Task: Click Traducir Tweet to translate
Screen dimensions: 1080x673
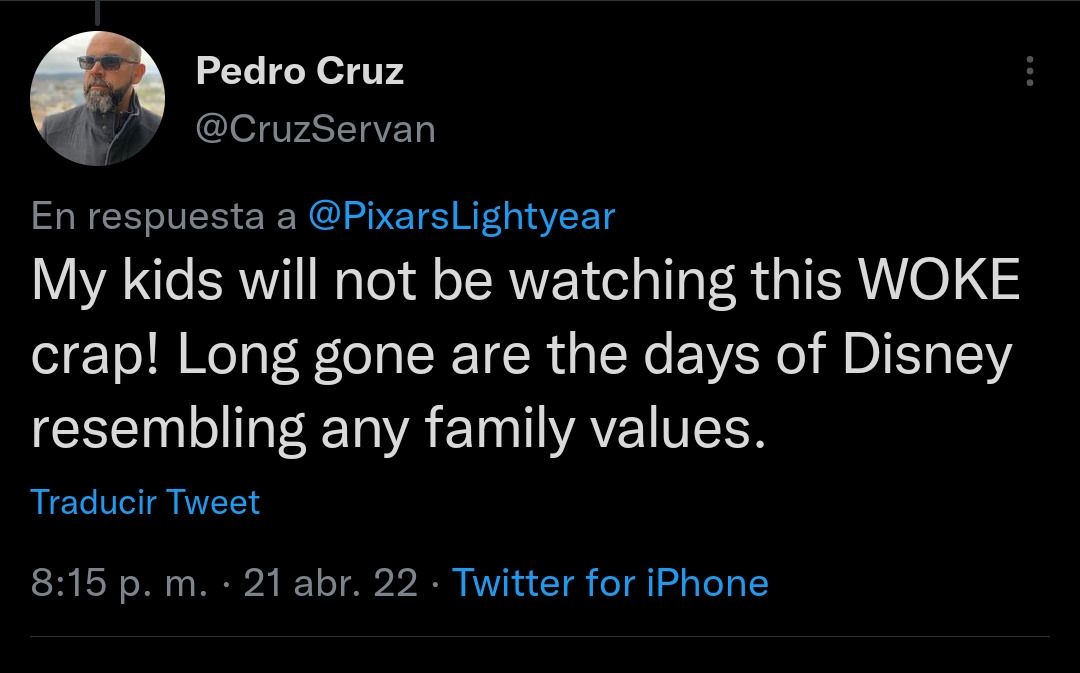Action: coord(145,501)
